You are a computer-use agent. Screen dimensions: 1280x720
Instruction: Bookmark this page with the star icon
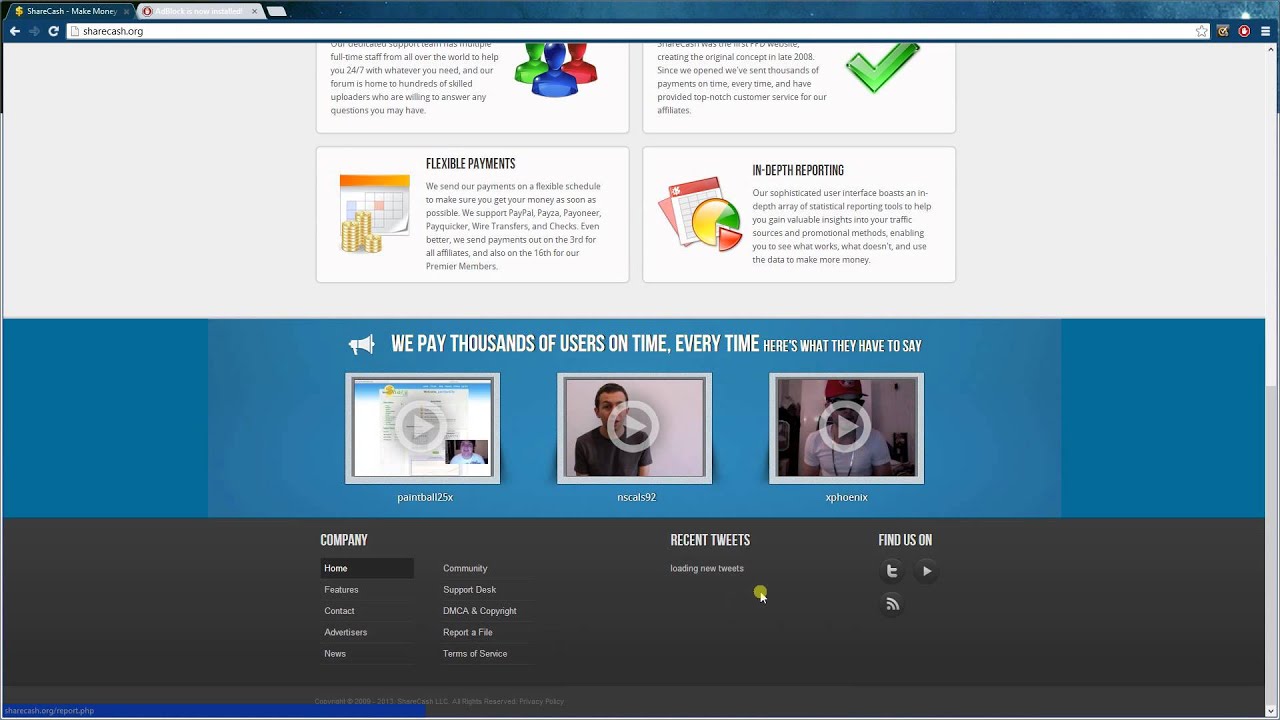(x=1202, y=31)
